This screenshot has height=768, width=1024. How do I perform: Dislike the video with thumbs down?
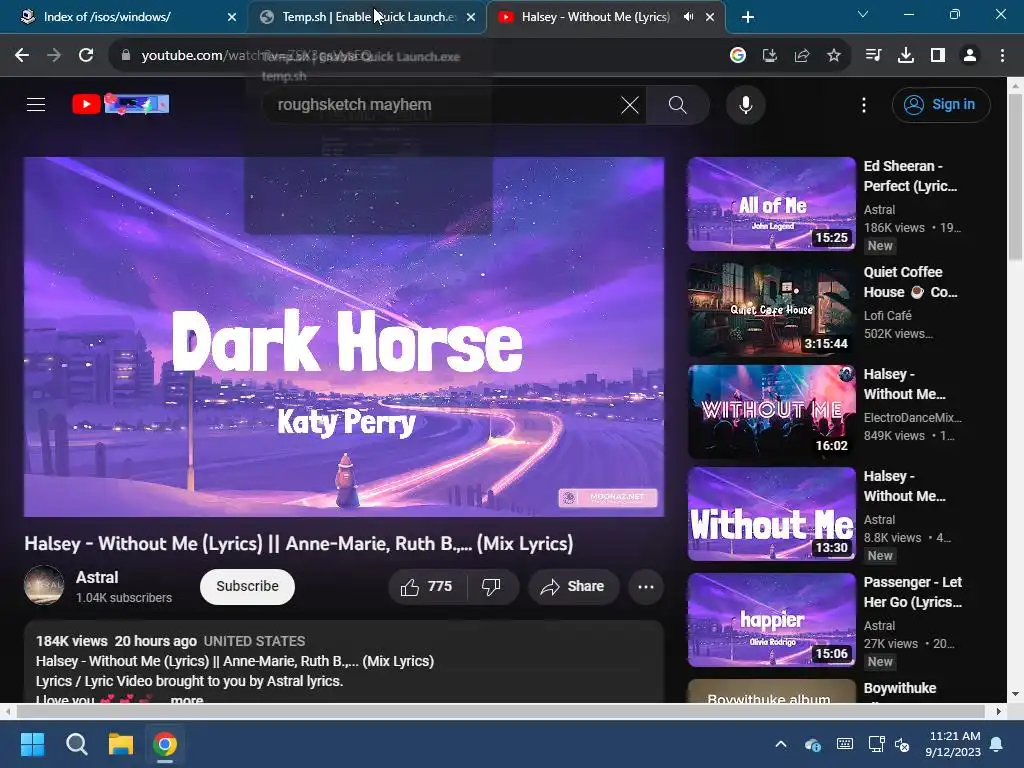click(x=492, y=586)
